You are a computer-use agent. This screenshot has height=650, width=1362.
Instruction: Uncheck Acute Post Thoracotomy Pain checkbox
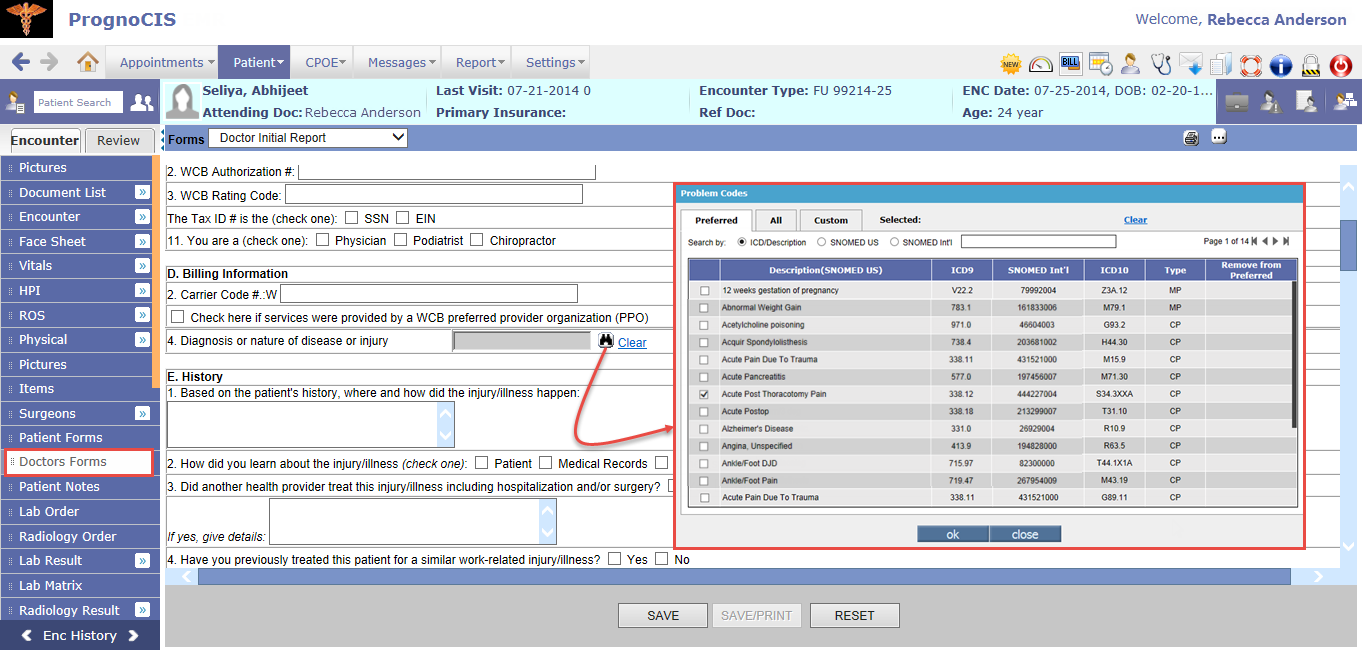click(705, 394)
